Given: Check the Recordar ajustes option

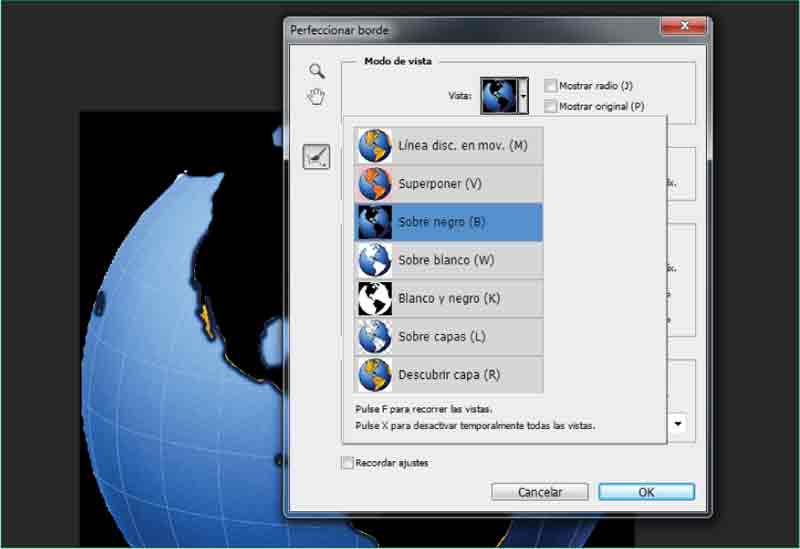Looking at the screenshot, I should [x=348, y=463].
